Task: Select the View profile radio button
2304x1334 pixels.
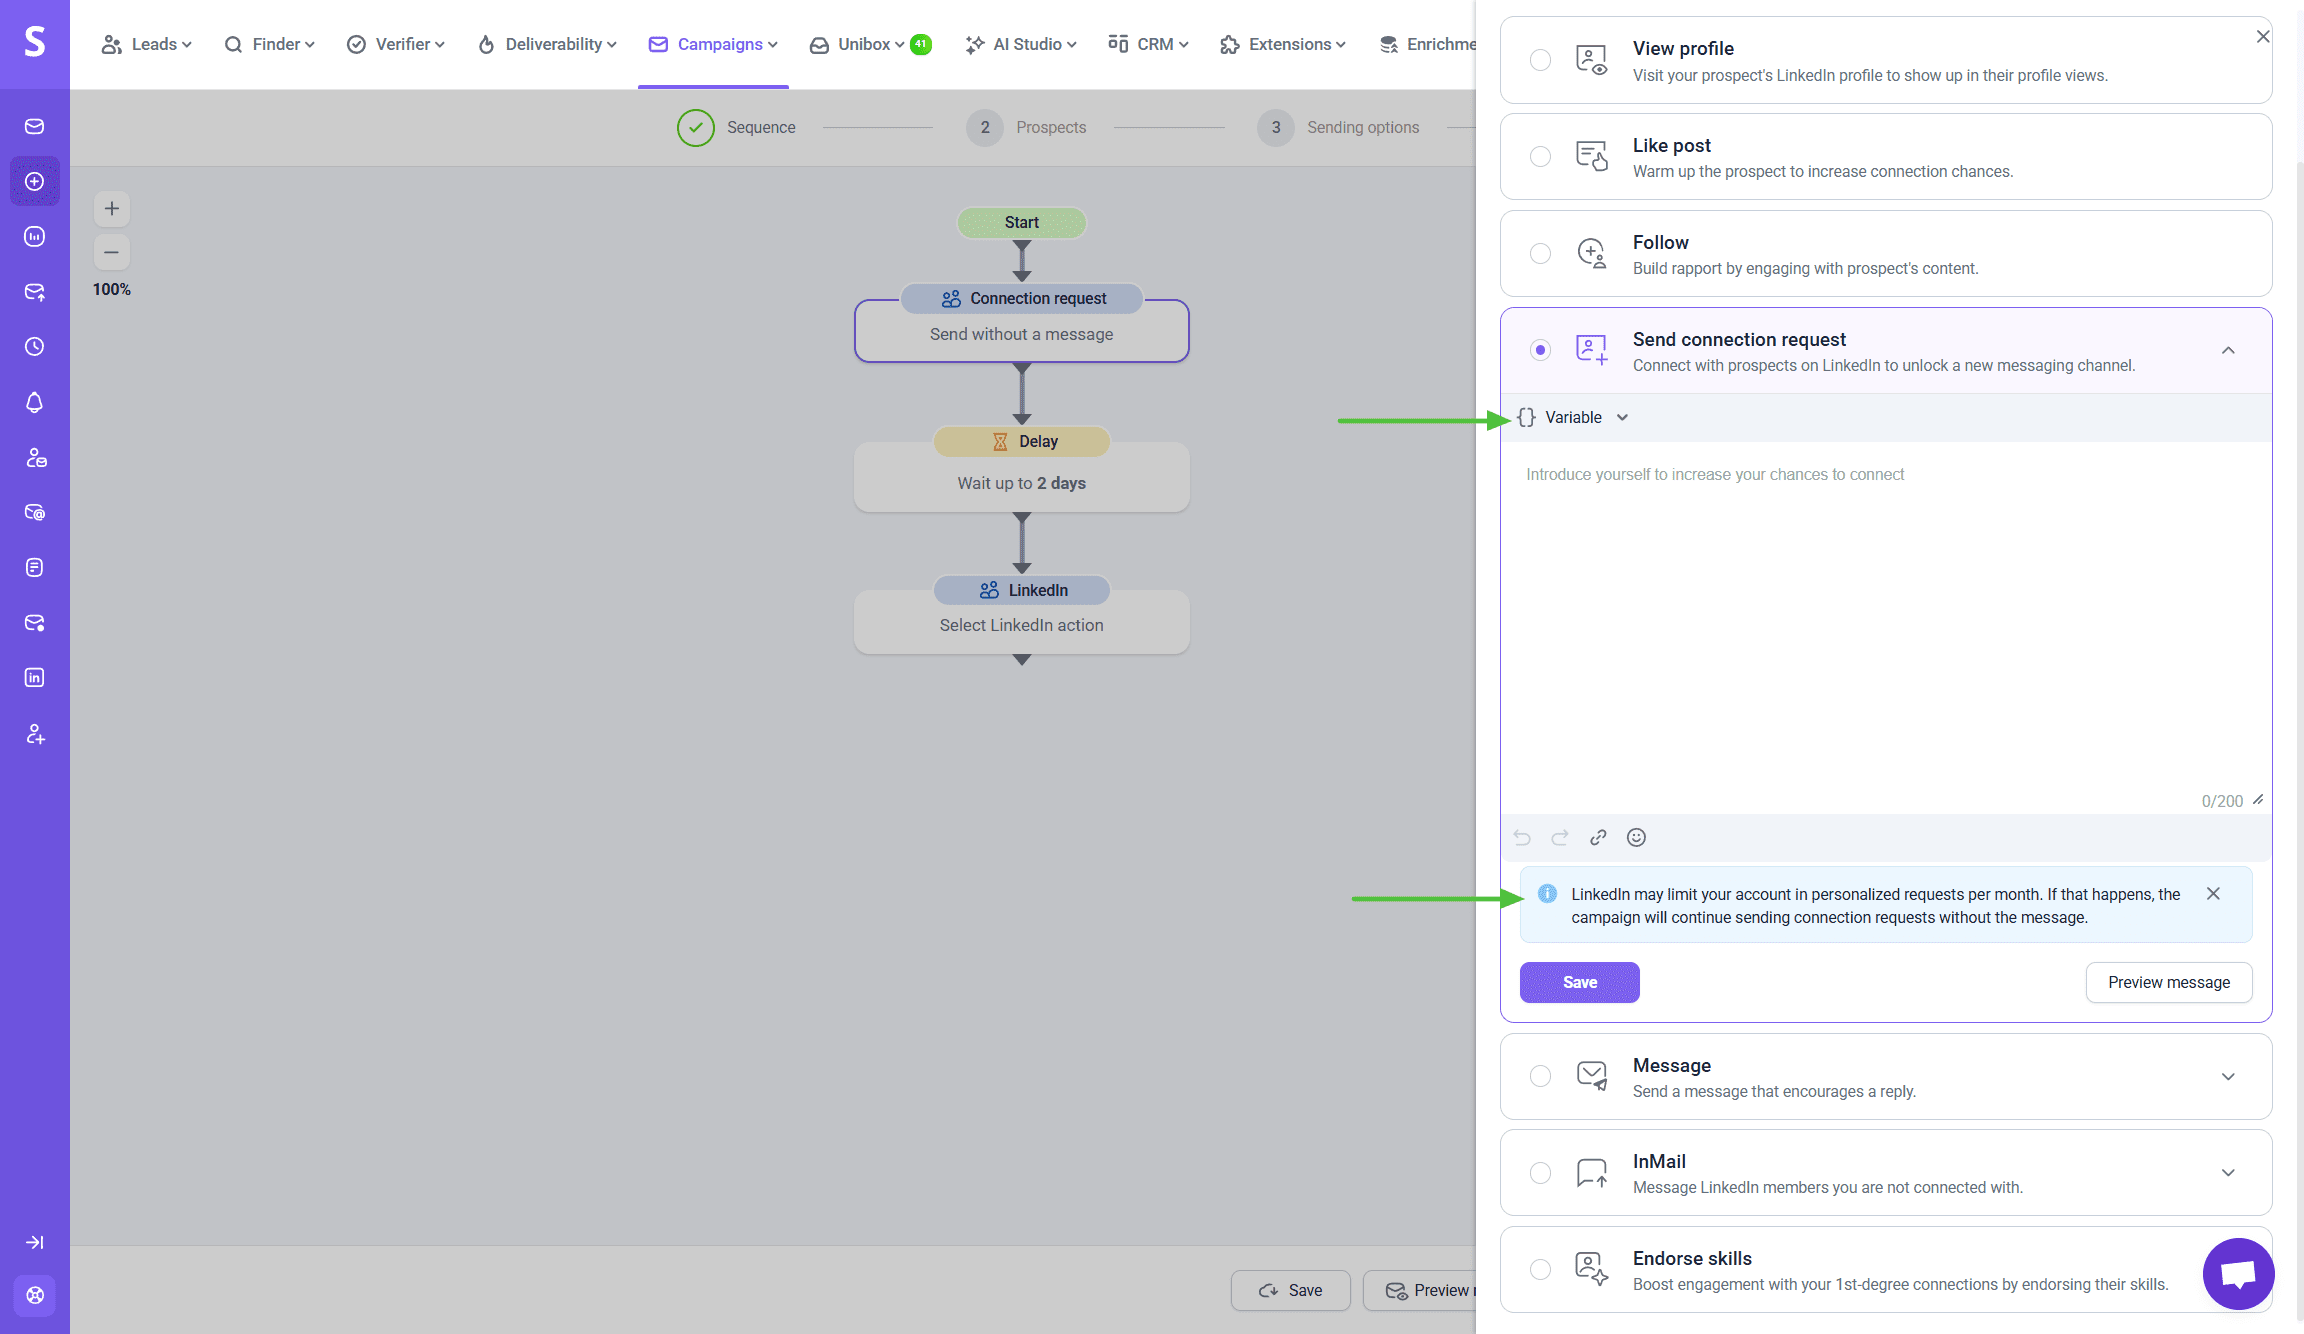Action: pyautogui.click(x=1540, y=60)
